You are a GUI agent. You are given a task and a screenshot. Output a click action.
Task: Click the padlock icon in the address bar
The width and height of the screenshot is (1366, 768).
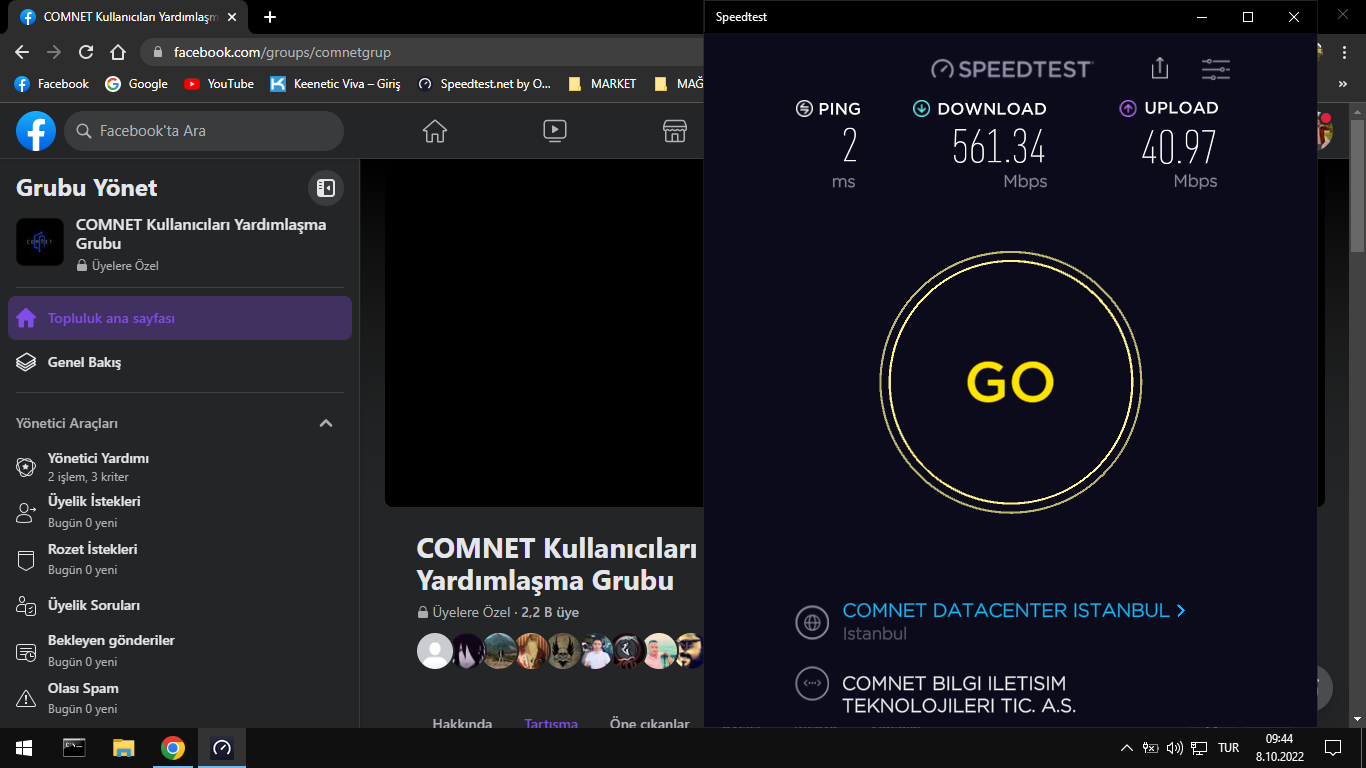pos(157,52)
